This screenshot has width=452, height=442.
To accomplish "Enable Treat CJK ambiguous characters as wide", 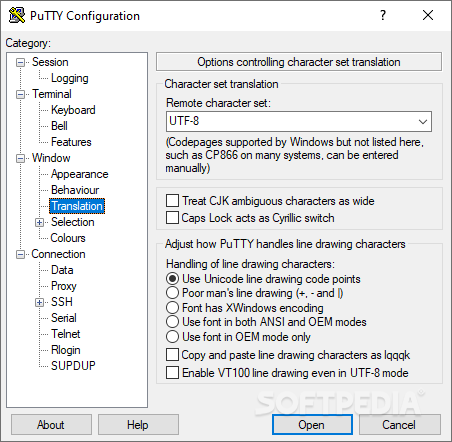I will (172, 201).
